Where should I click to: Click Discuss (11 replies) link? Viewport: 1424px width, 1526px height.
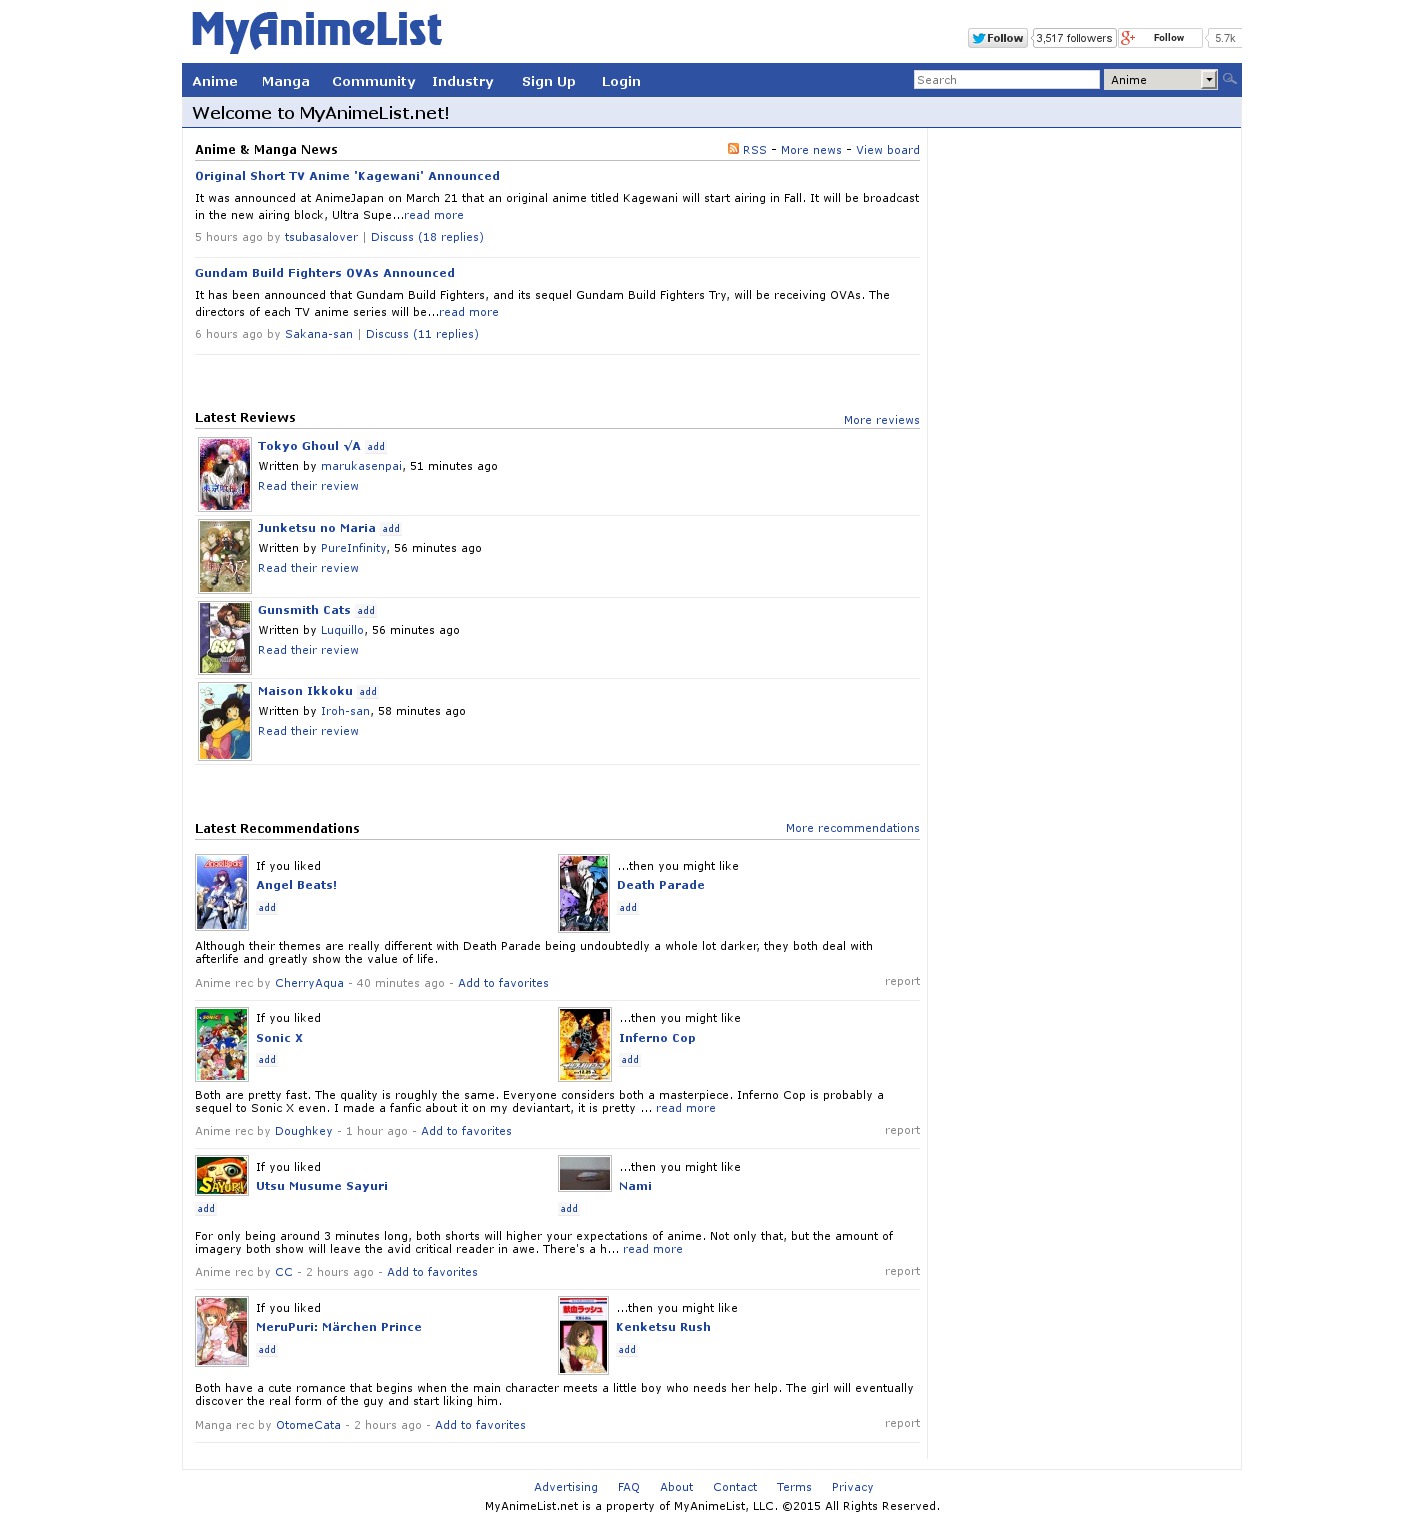click(422, 334)
